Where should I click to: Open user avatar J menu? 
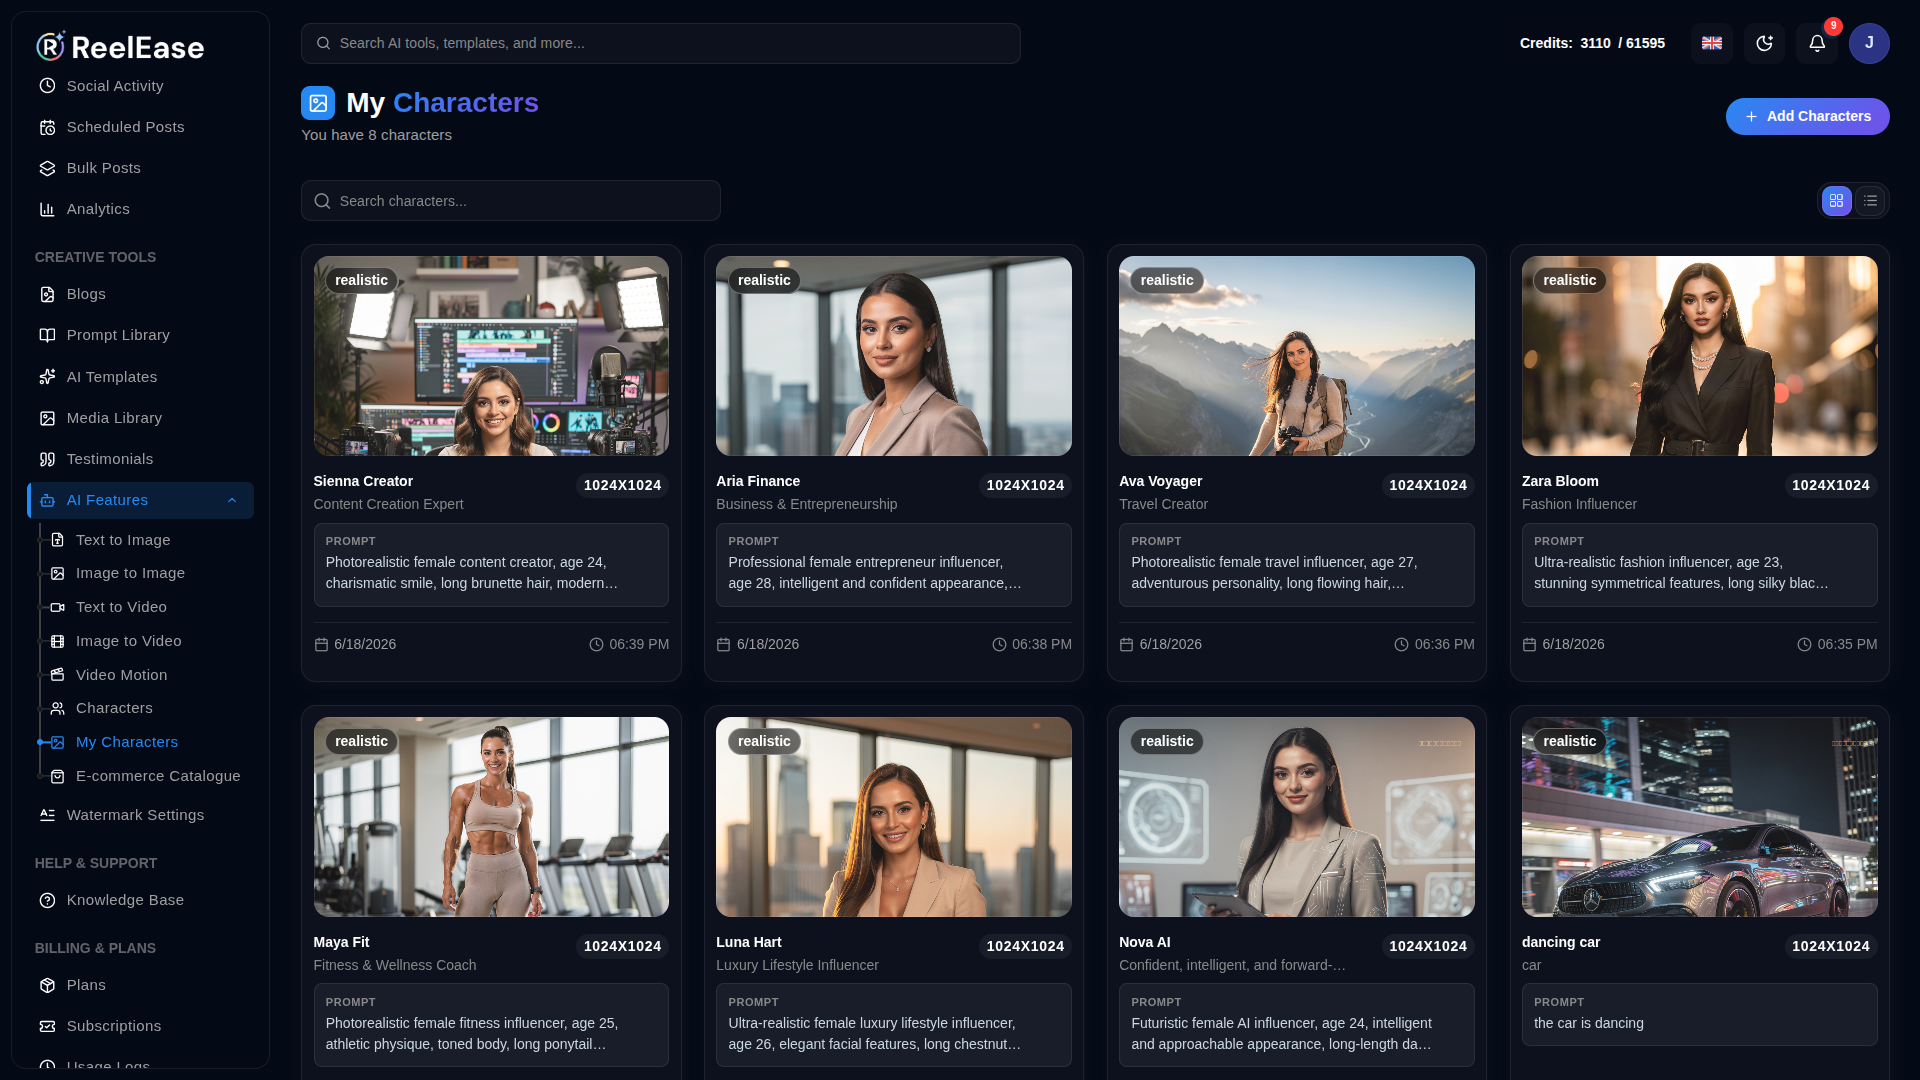pos(1869,43)
